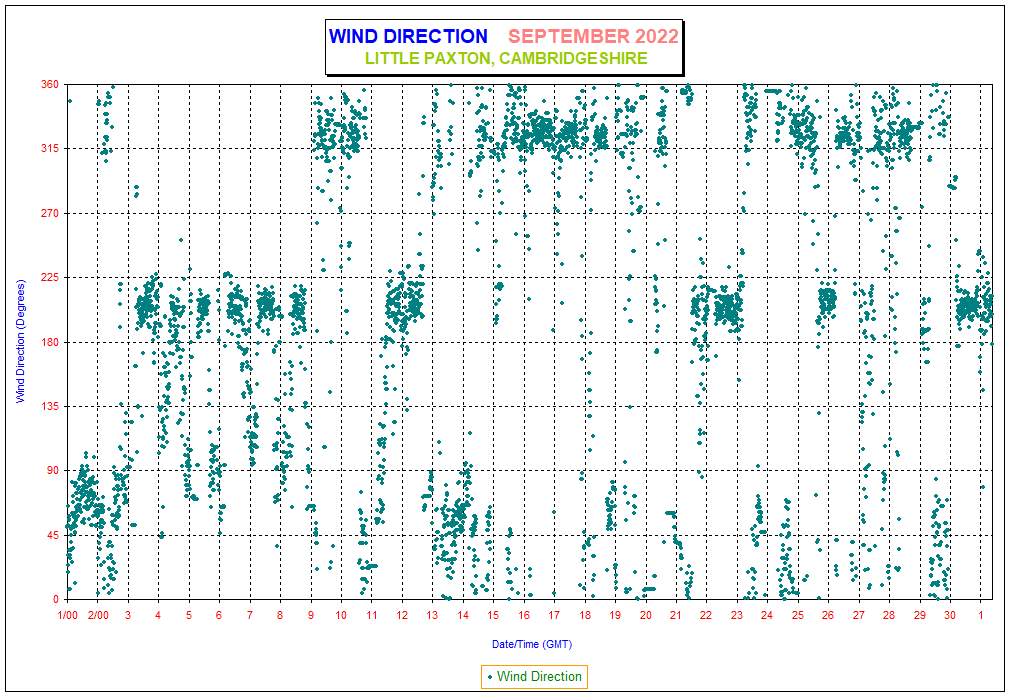Click the 180 y-axis value
This screenshot has height=696, width=1010.
50,342
